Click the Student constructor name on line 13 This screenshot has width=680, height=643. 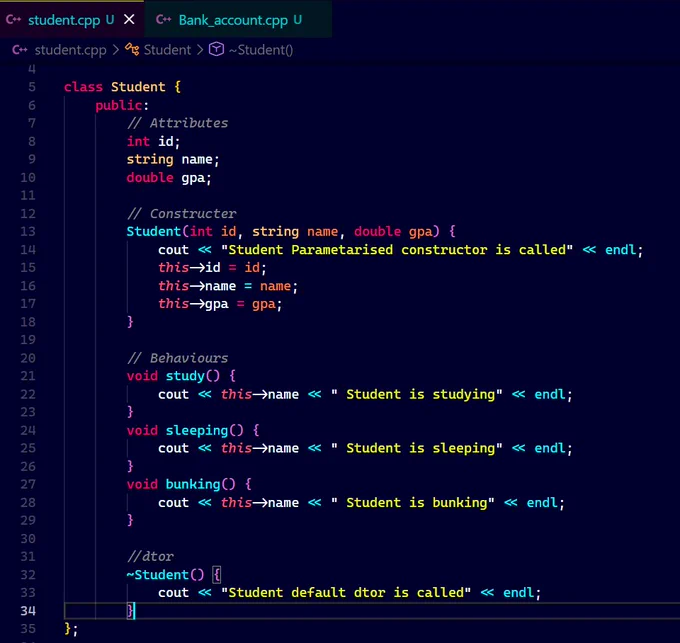point(154,232)
